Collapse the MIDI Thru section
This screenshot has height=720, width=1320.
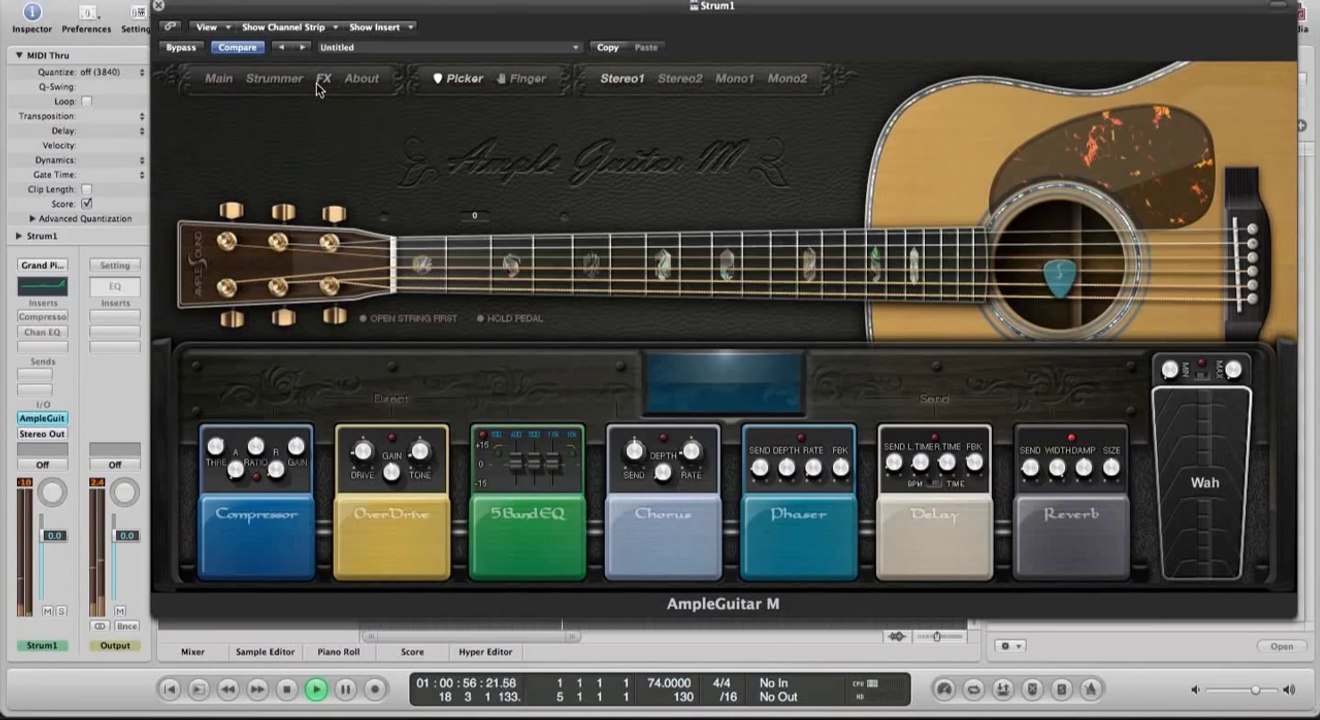click(x=19, y=55)
